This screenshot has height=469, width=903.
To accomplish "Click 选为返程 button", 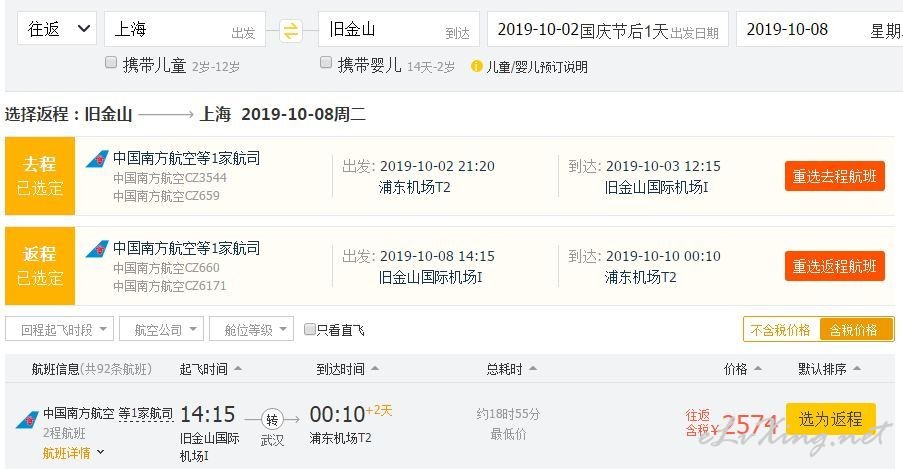I will point(830,419).
